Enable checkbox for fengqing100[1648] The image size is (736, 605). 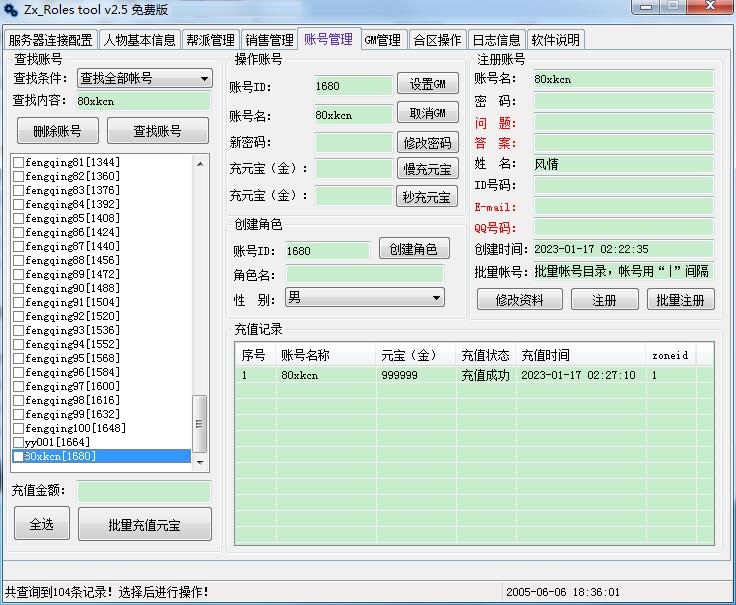click(19, 428)
